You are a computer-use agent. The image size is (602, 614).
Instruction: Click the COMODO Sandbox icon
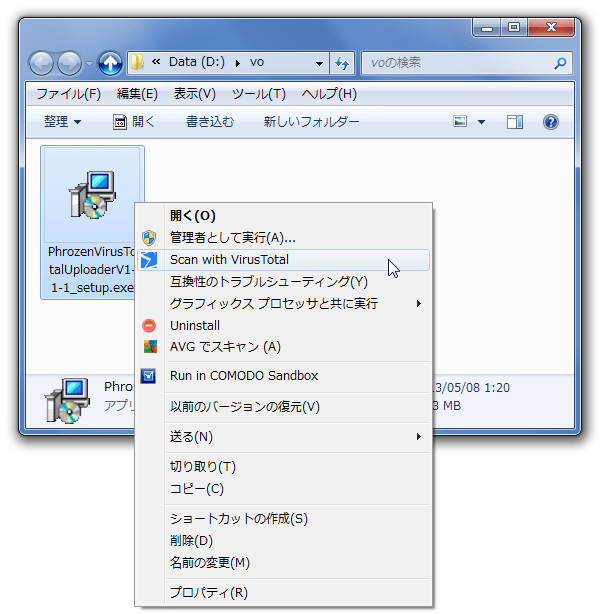click(148, 376)
